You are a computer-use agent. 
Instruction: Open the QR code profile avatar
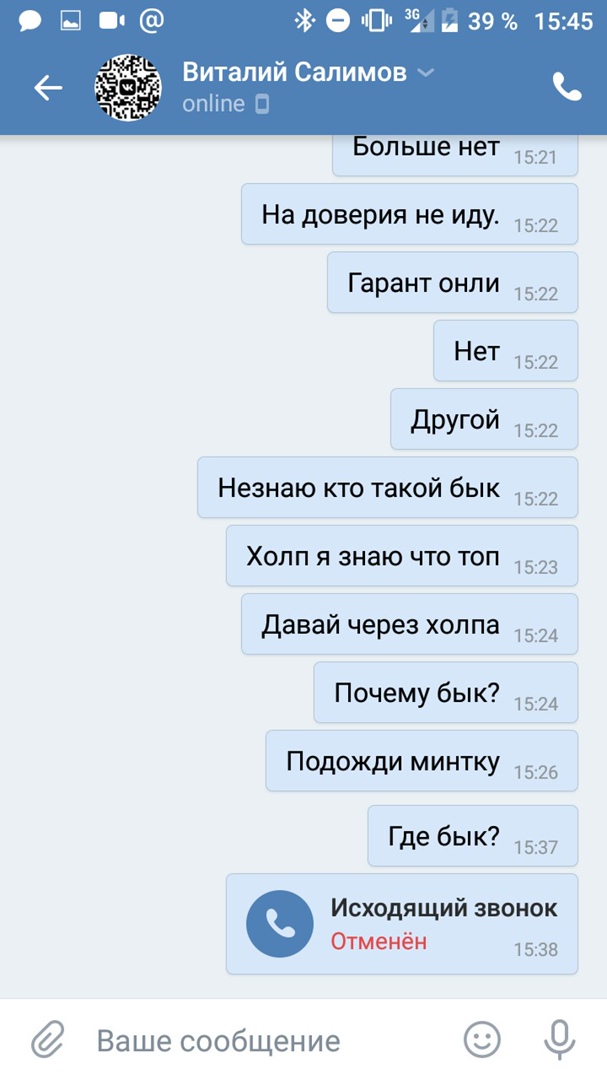[128, 87]
